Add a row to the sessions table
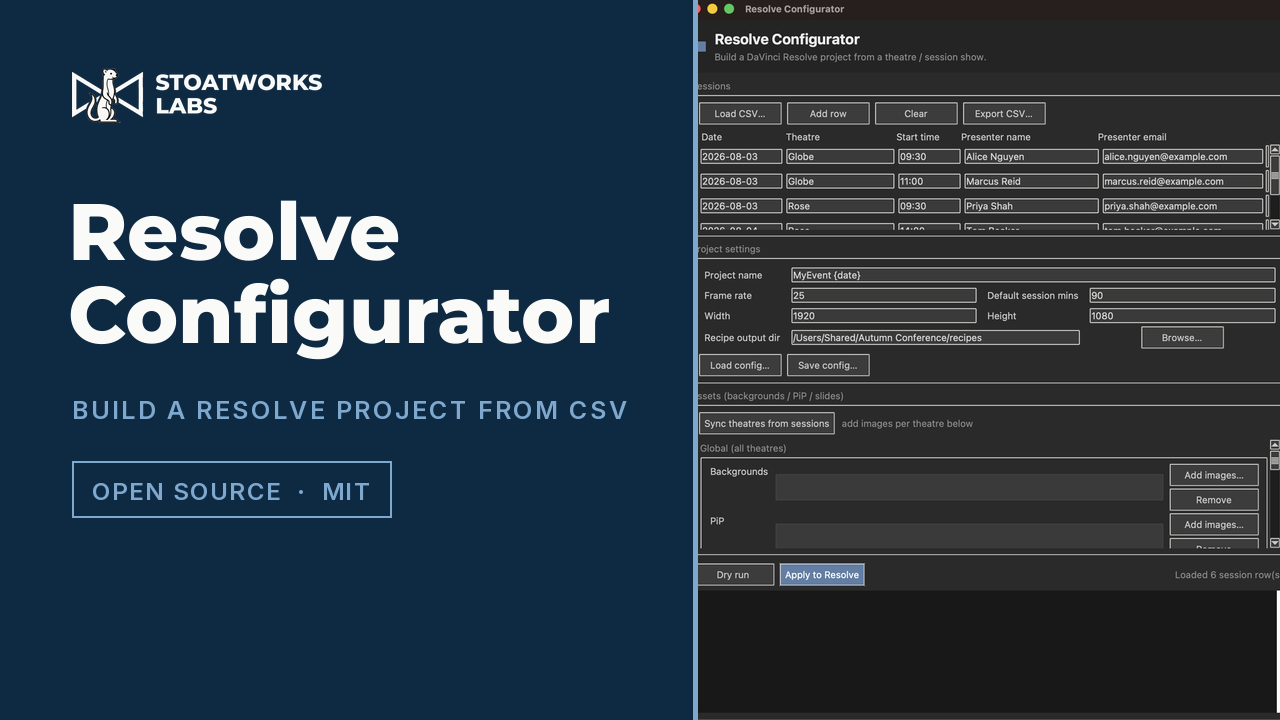1280x720 pixels. [828, 113]
